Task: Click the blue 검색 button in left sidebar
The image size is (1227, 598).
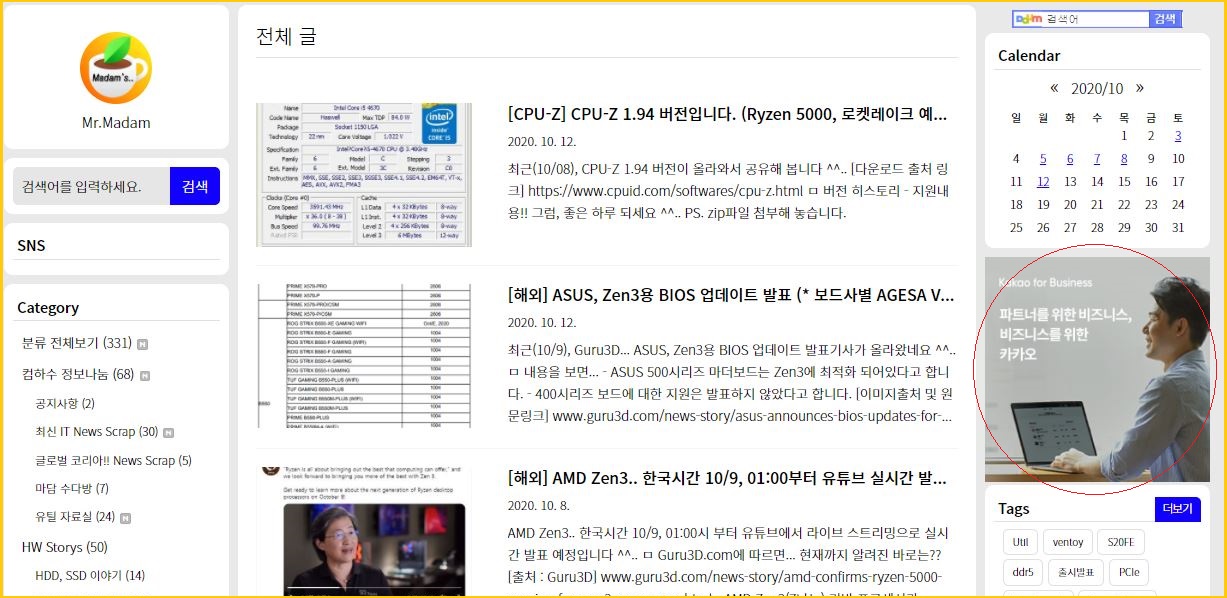Action: coord(195,186)
